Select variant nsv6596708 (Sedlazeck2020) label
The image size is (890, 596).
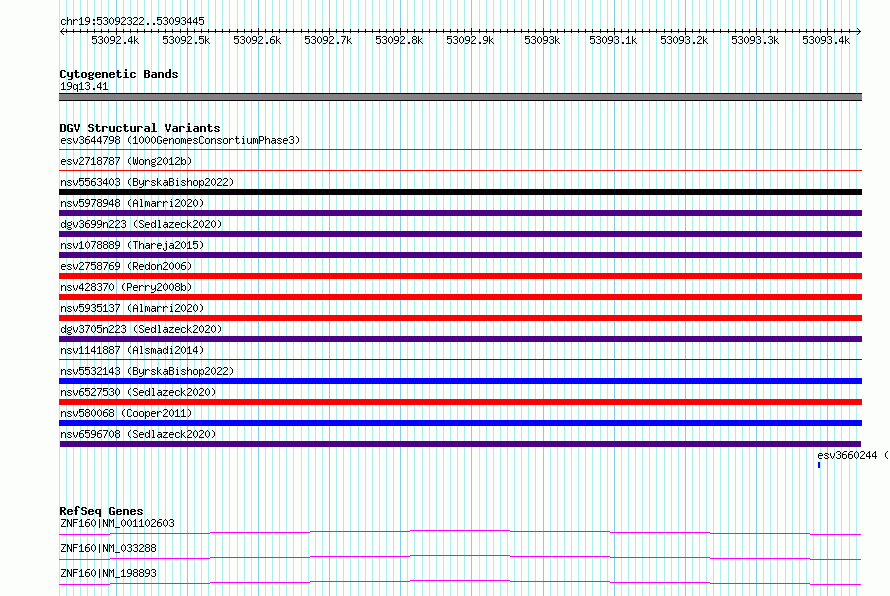point(138,434)
